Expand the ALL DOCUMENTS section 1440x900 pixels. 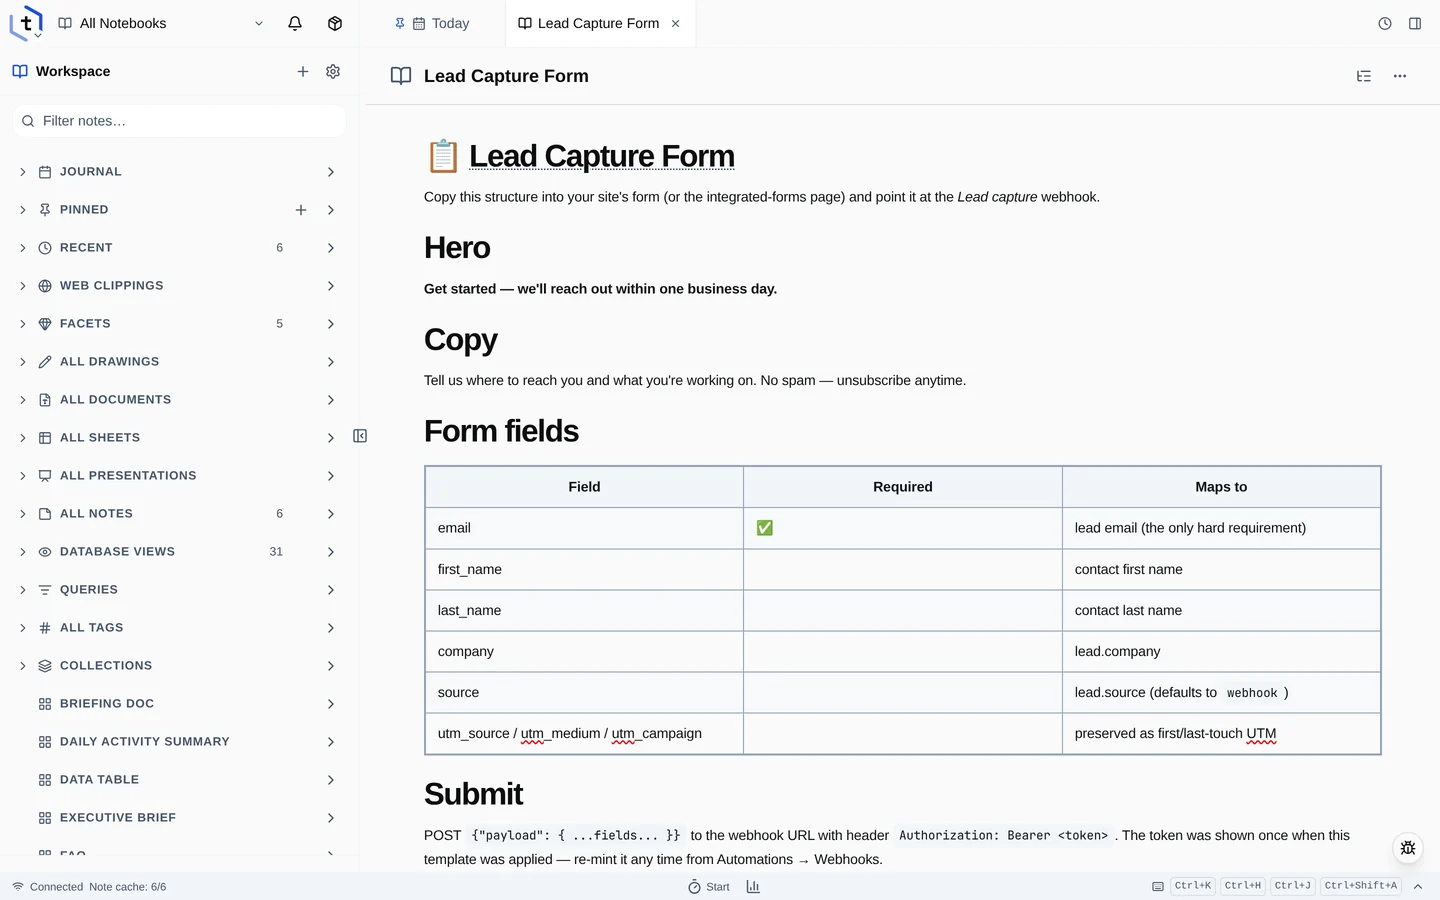[23, 400]
